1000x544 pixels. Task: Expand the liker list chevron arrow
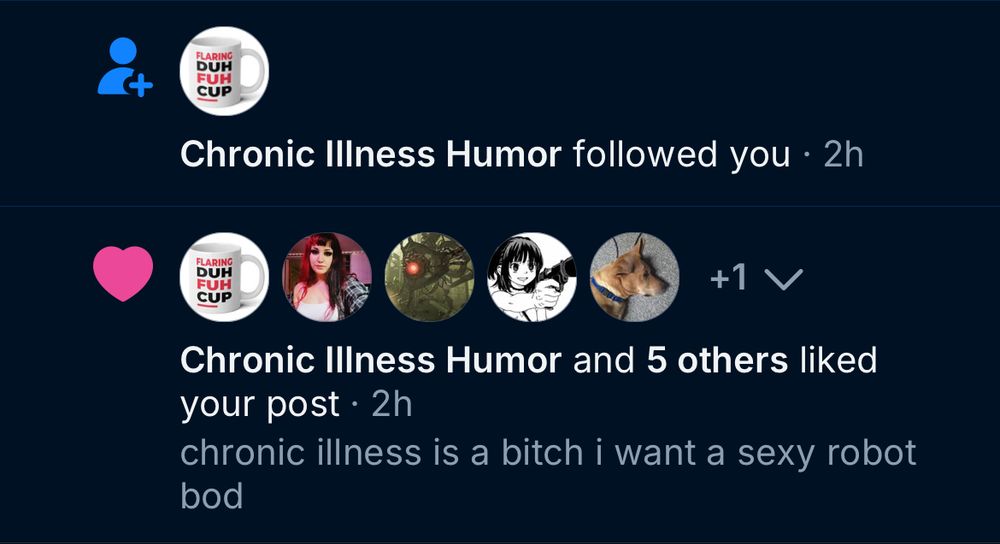[x=783, y=279]
